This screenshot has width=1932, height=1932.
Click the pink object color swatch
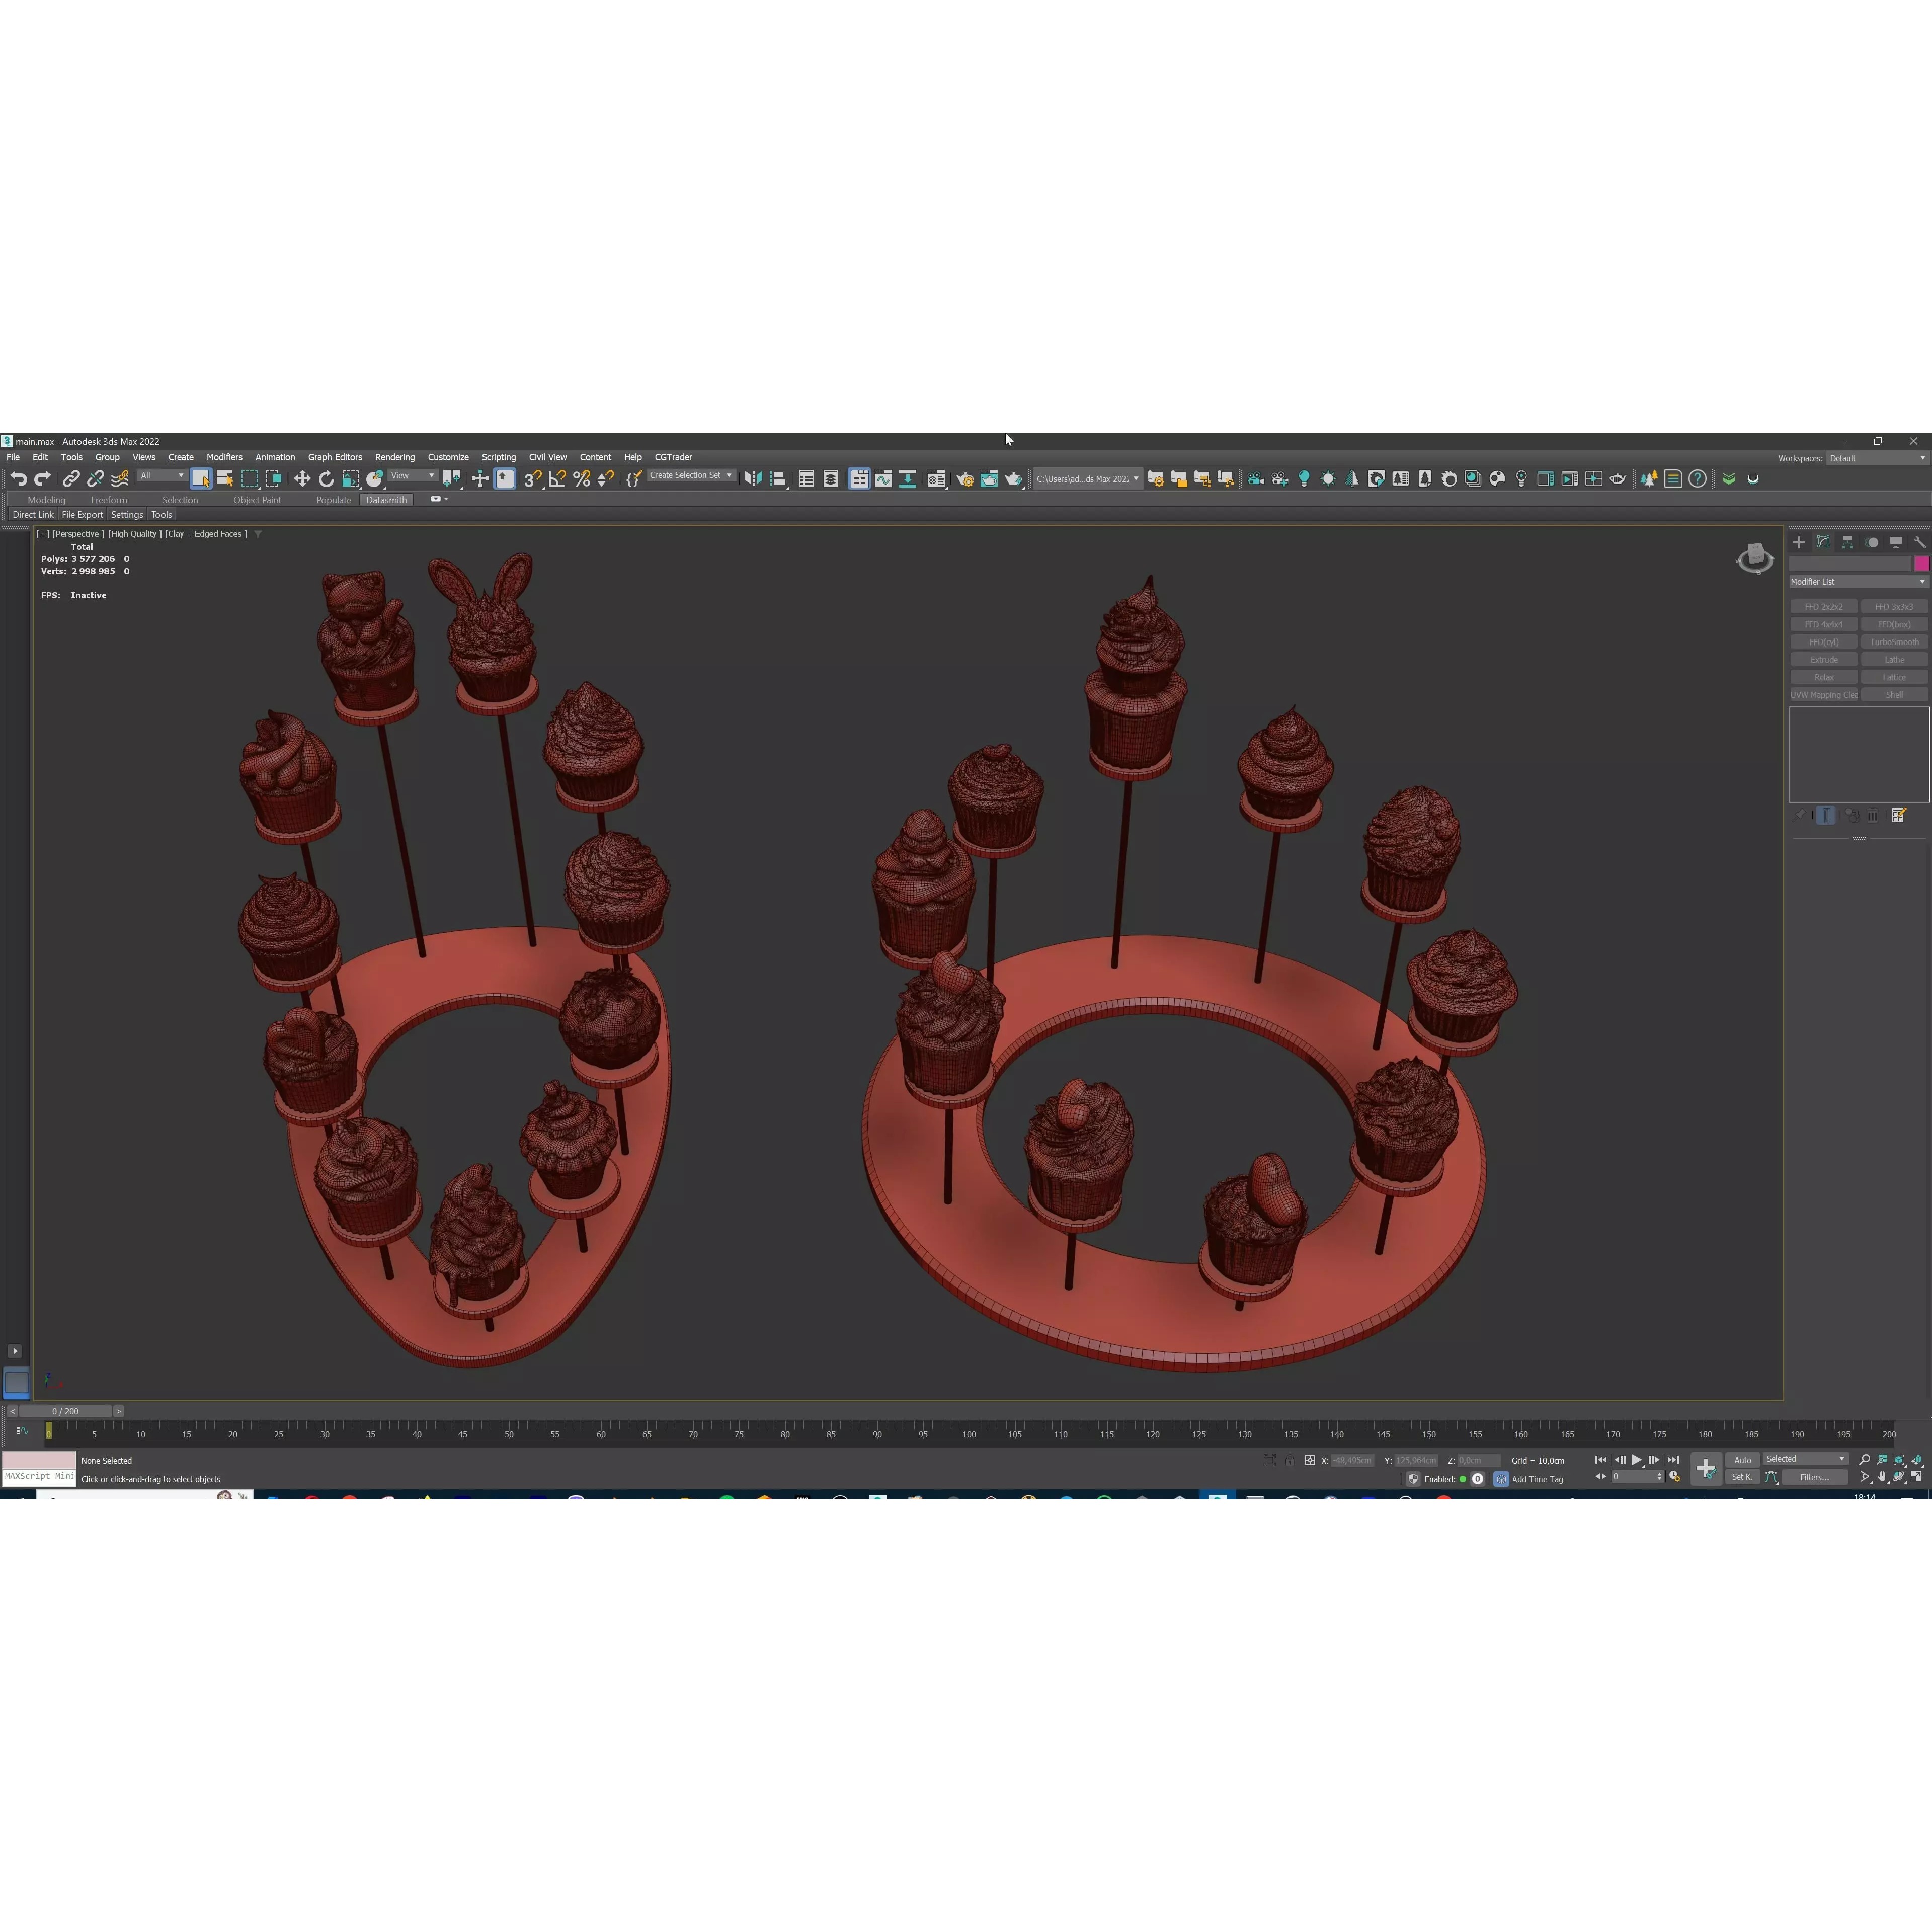[1921, 564]
